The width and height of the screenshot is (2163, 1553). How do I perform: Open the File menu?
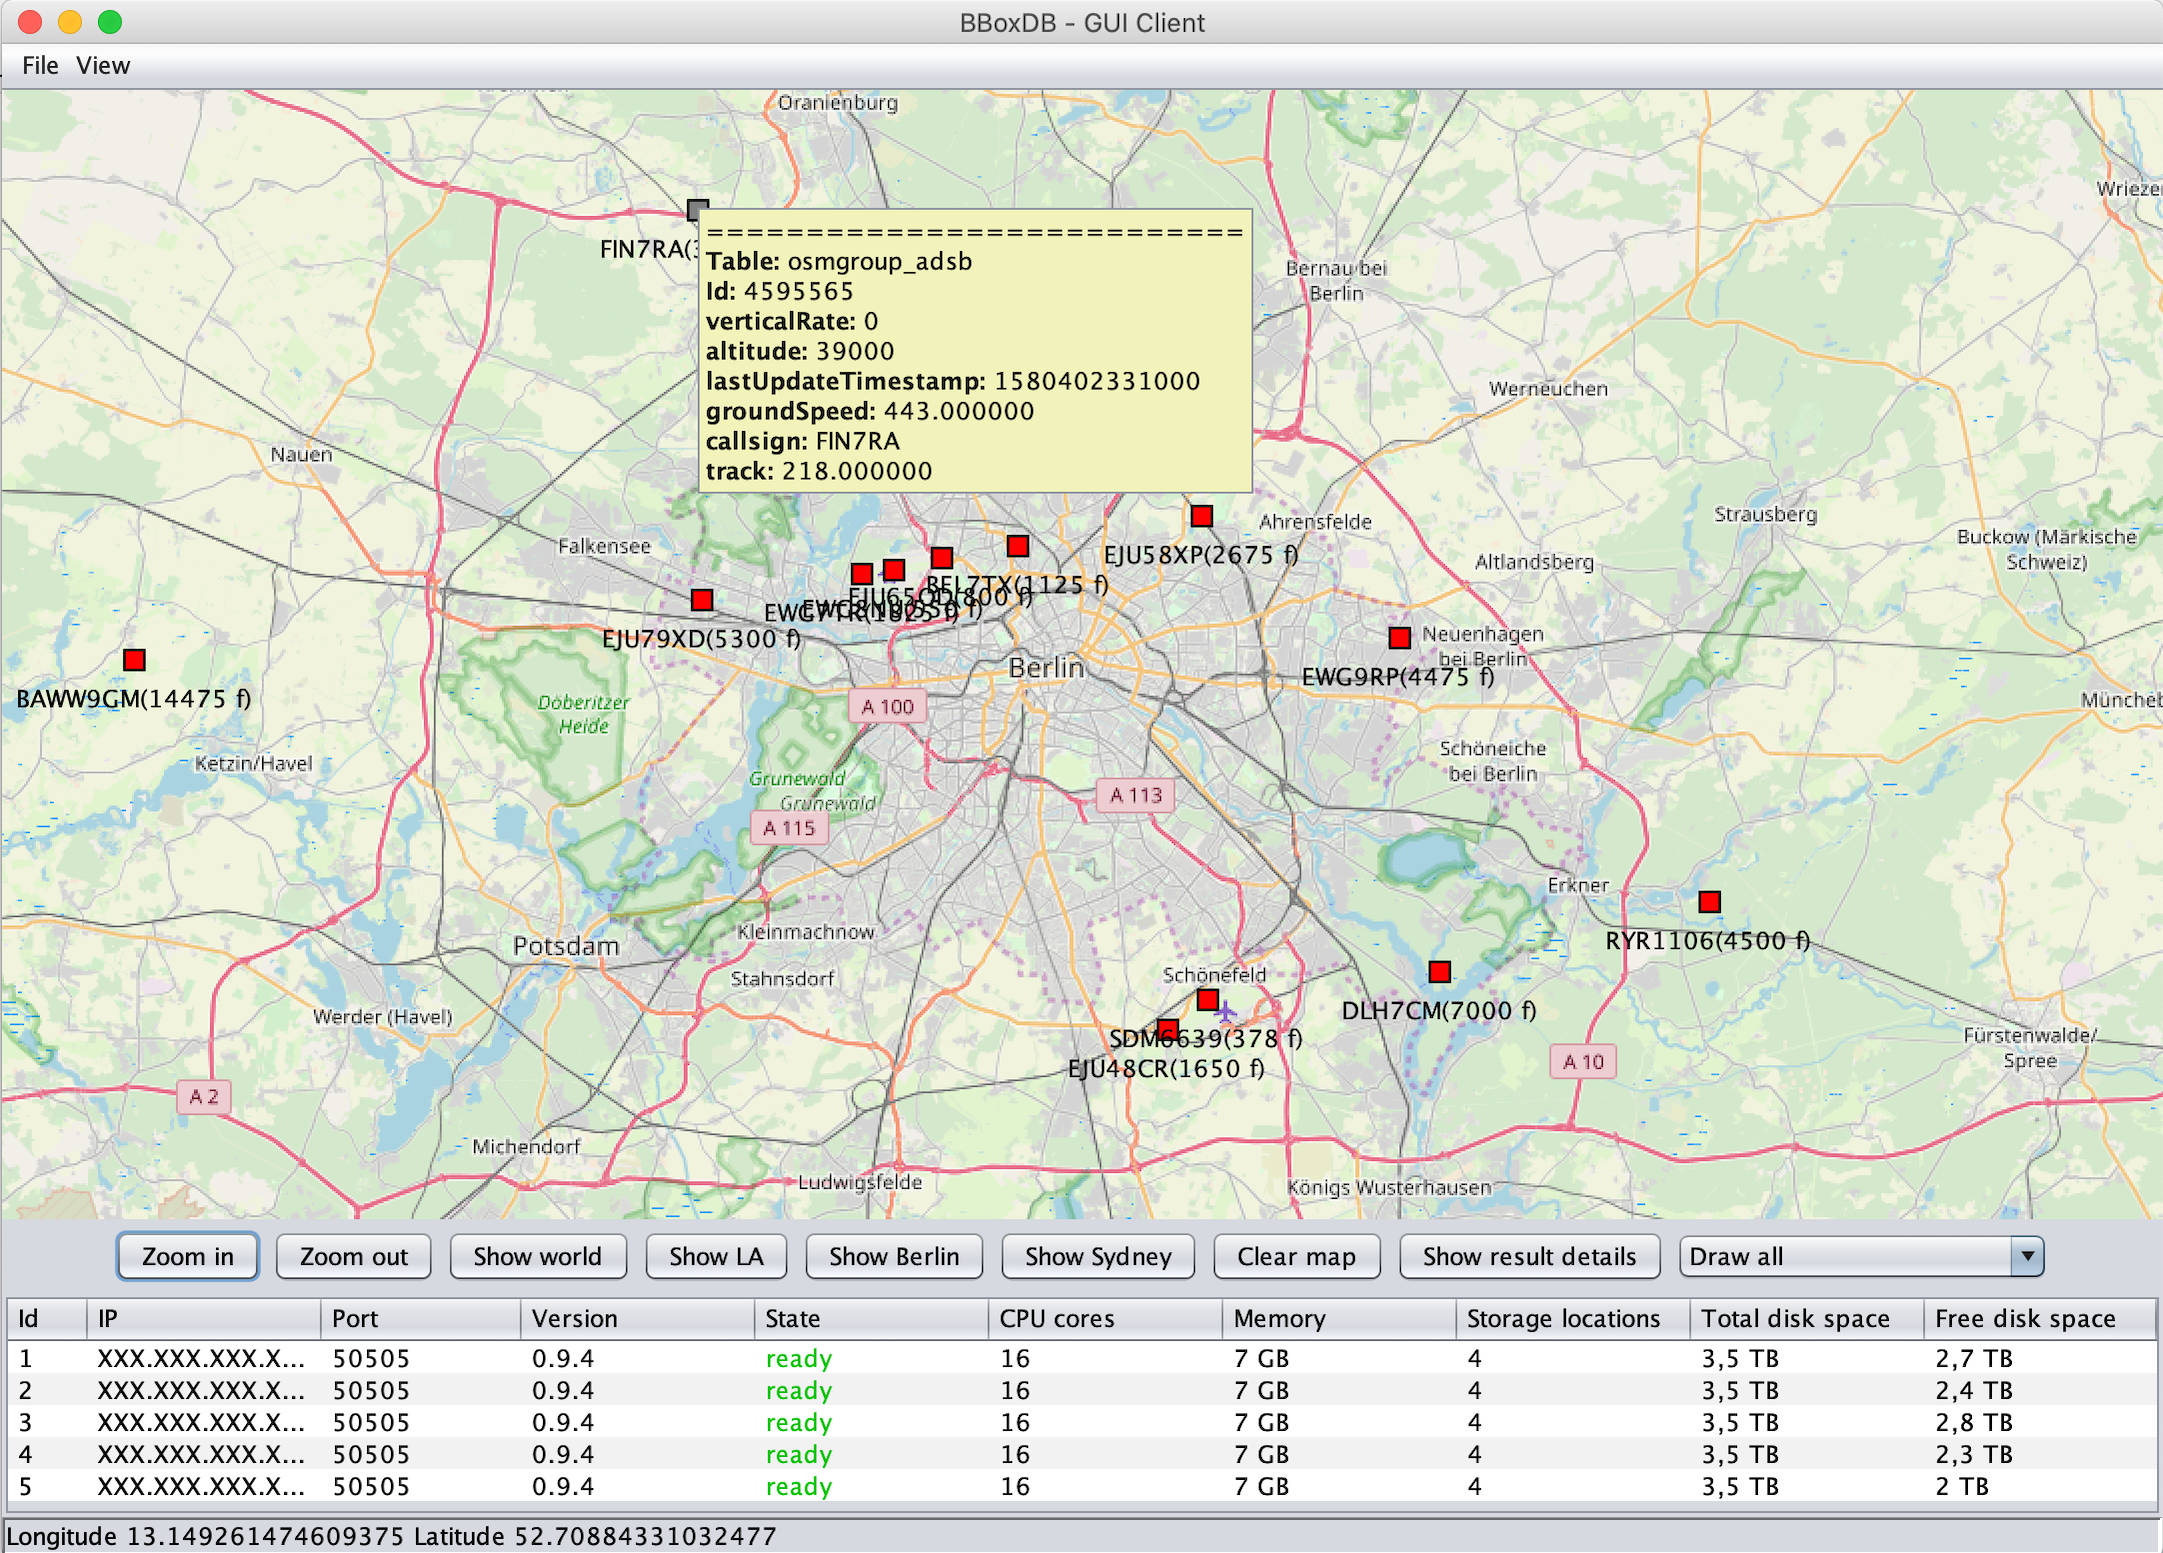pos(40,66)
